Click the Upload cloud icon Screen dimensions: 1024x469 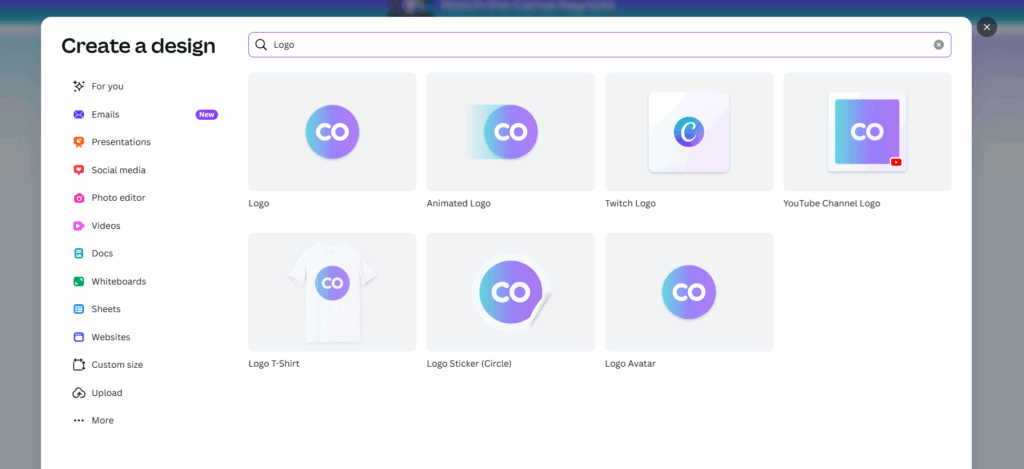79,393
